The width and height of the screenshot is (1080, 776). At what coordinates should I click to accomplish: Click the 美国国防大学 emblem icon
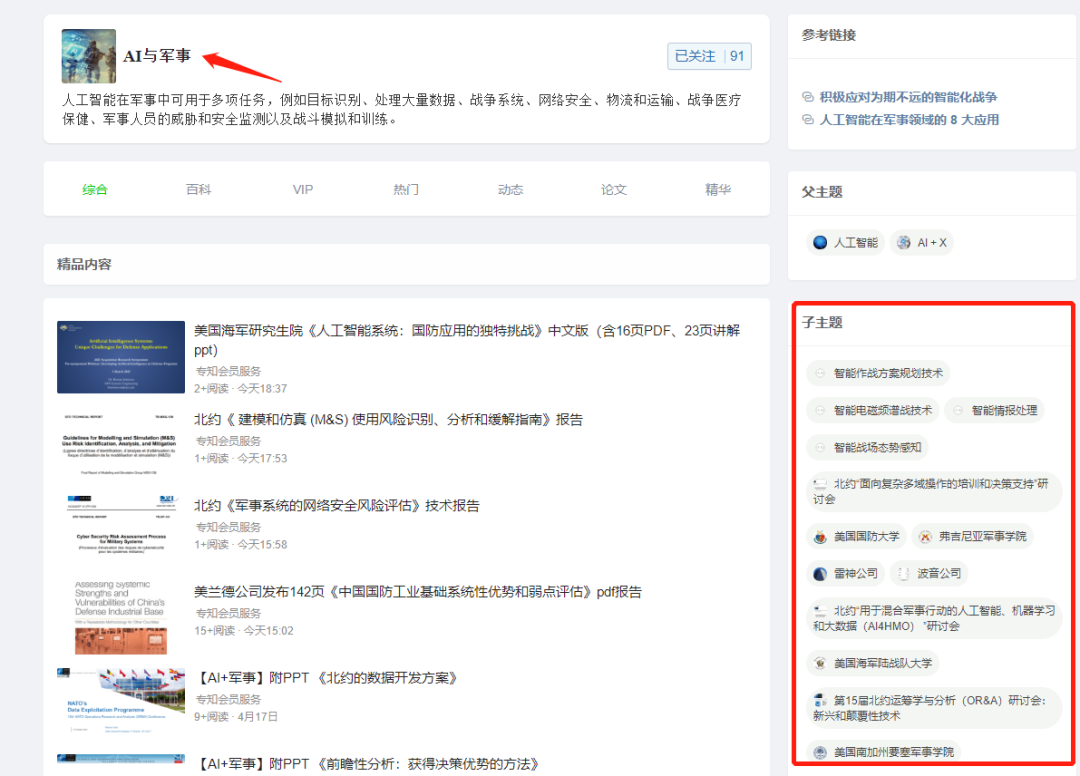(x=820, y=536)
